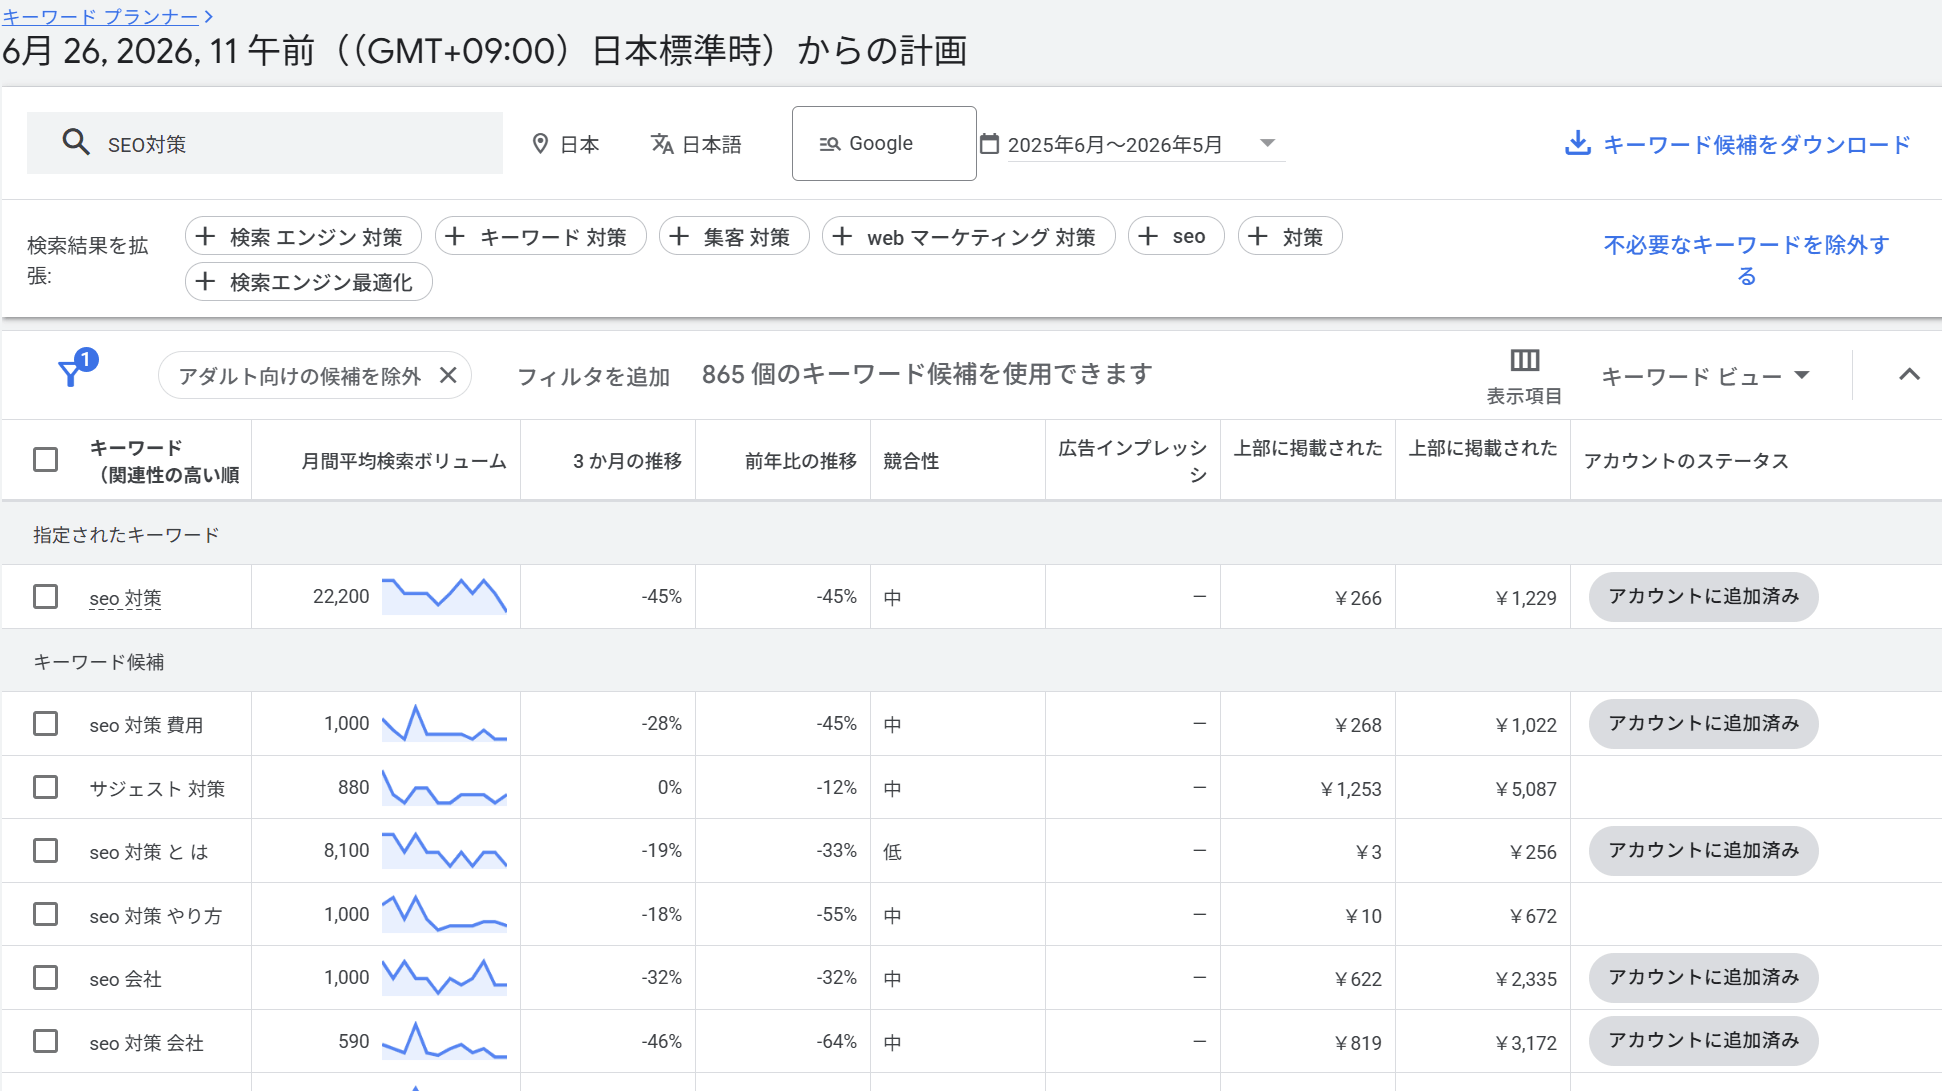Click the seo 対策 keyword text
This screenshot has height=1091, width=1942.
pyautogui.click(x=125, y=598)
